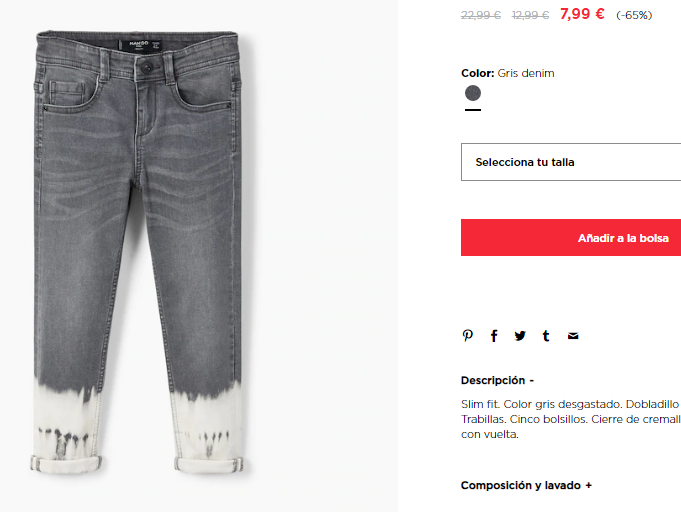Share the product on Pinterest

(x=468, y=335)
